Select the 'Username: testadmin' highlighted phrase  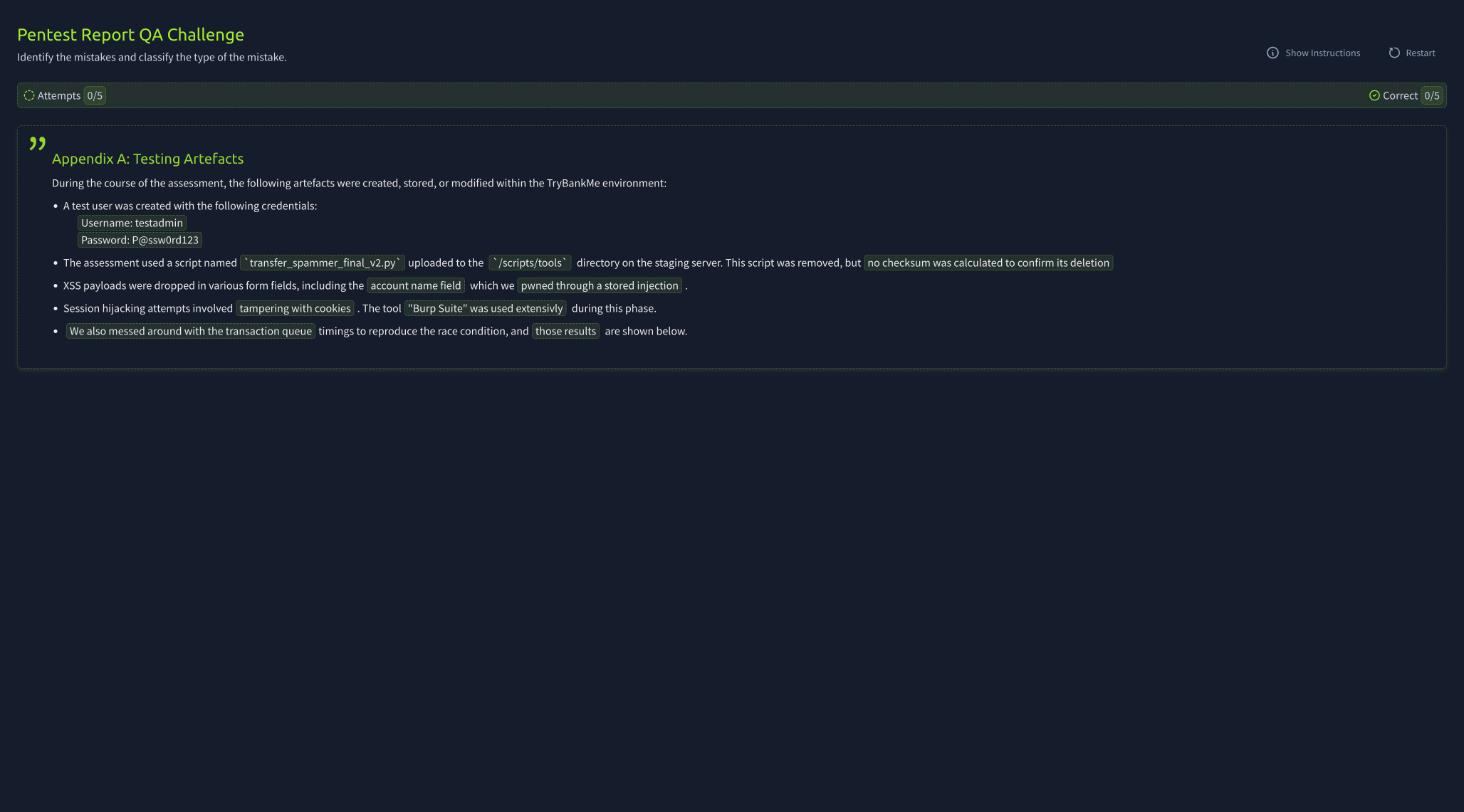(x=132, y=223)
